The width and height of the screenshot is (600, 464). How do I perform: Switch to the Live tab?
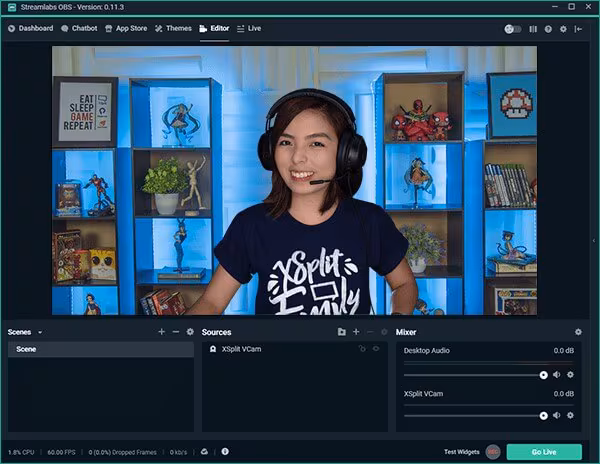(x=249, y=28)
